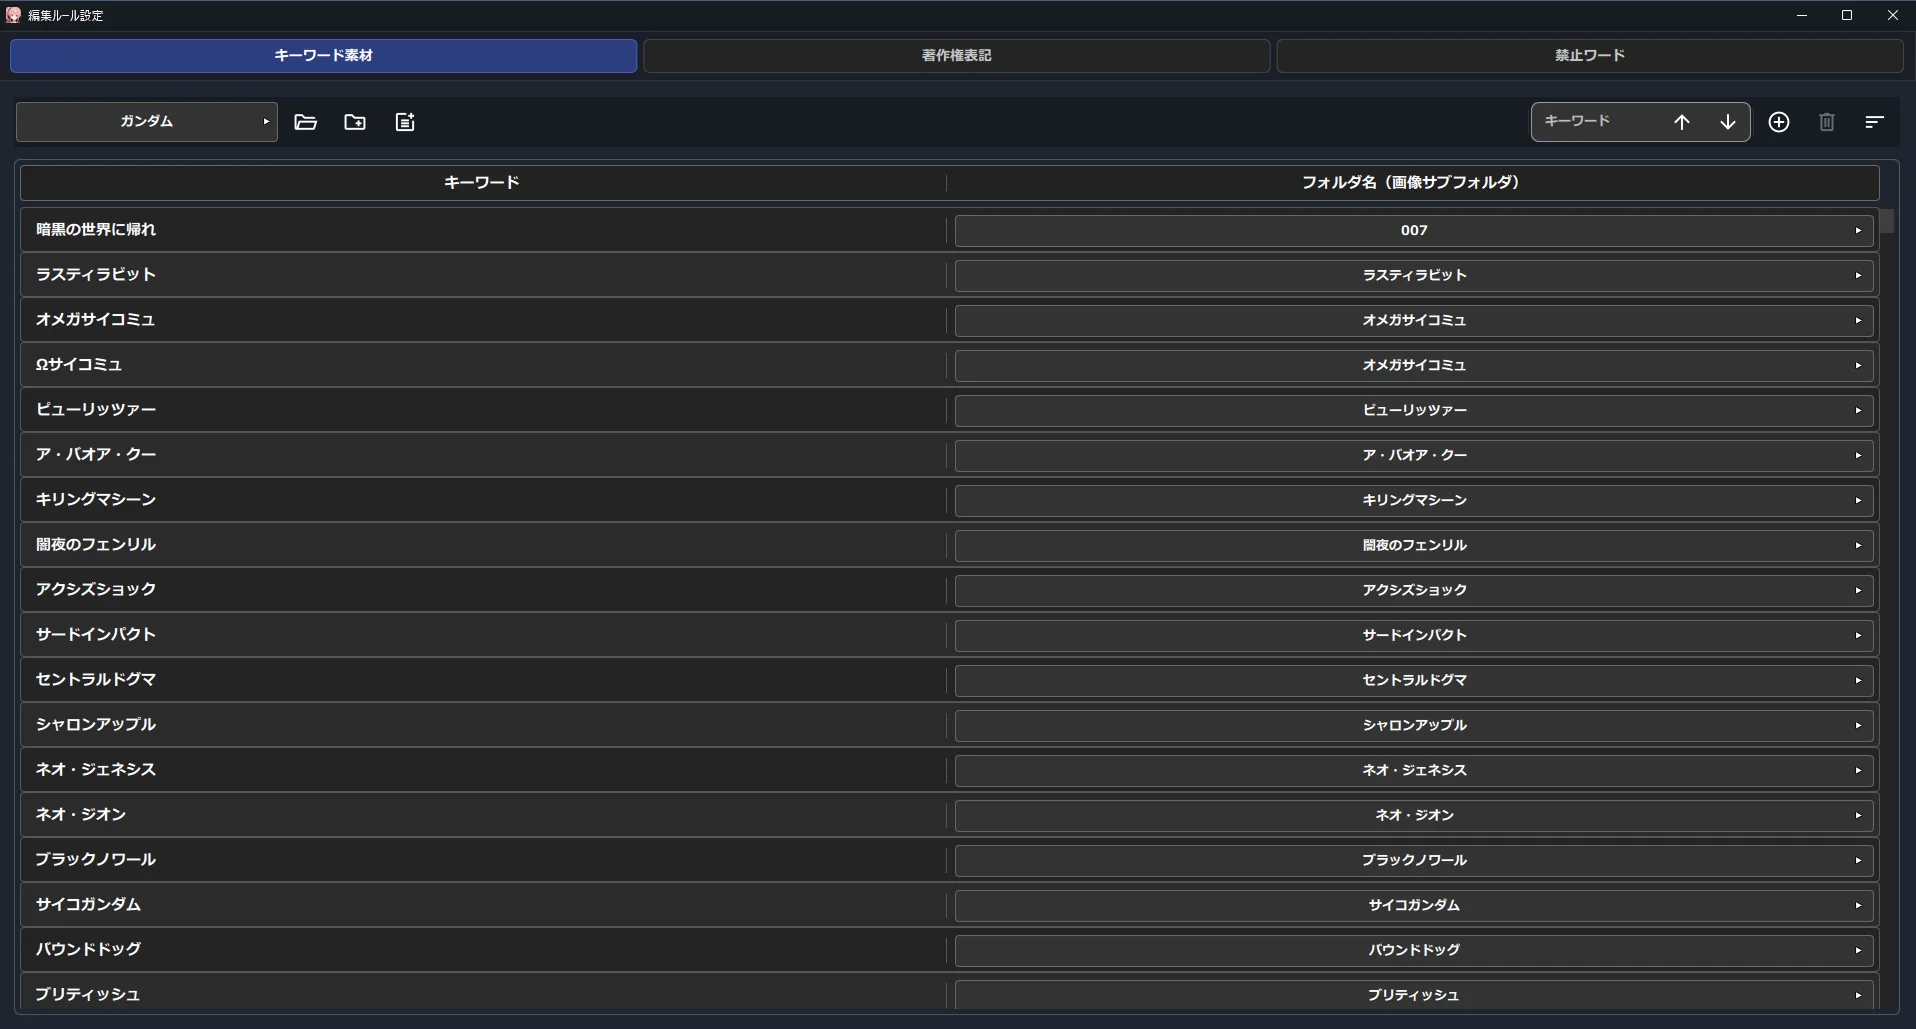Select keyword cell 暗黒の世界に帰れ

pyautogui.click(x=483, y=230)
